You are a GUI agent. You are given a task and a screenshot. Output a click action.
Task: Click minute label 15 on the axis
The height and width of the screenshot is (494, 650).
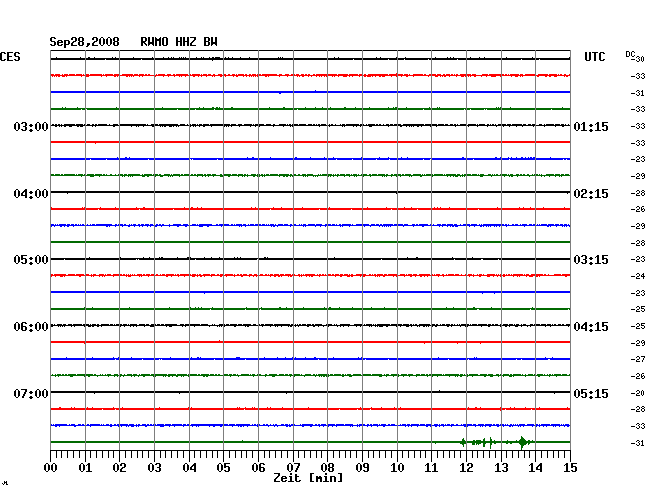[x=570, y=467]
